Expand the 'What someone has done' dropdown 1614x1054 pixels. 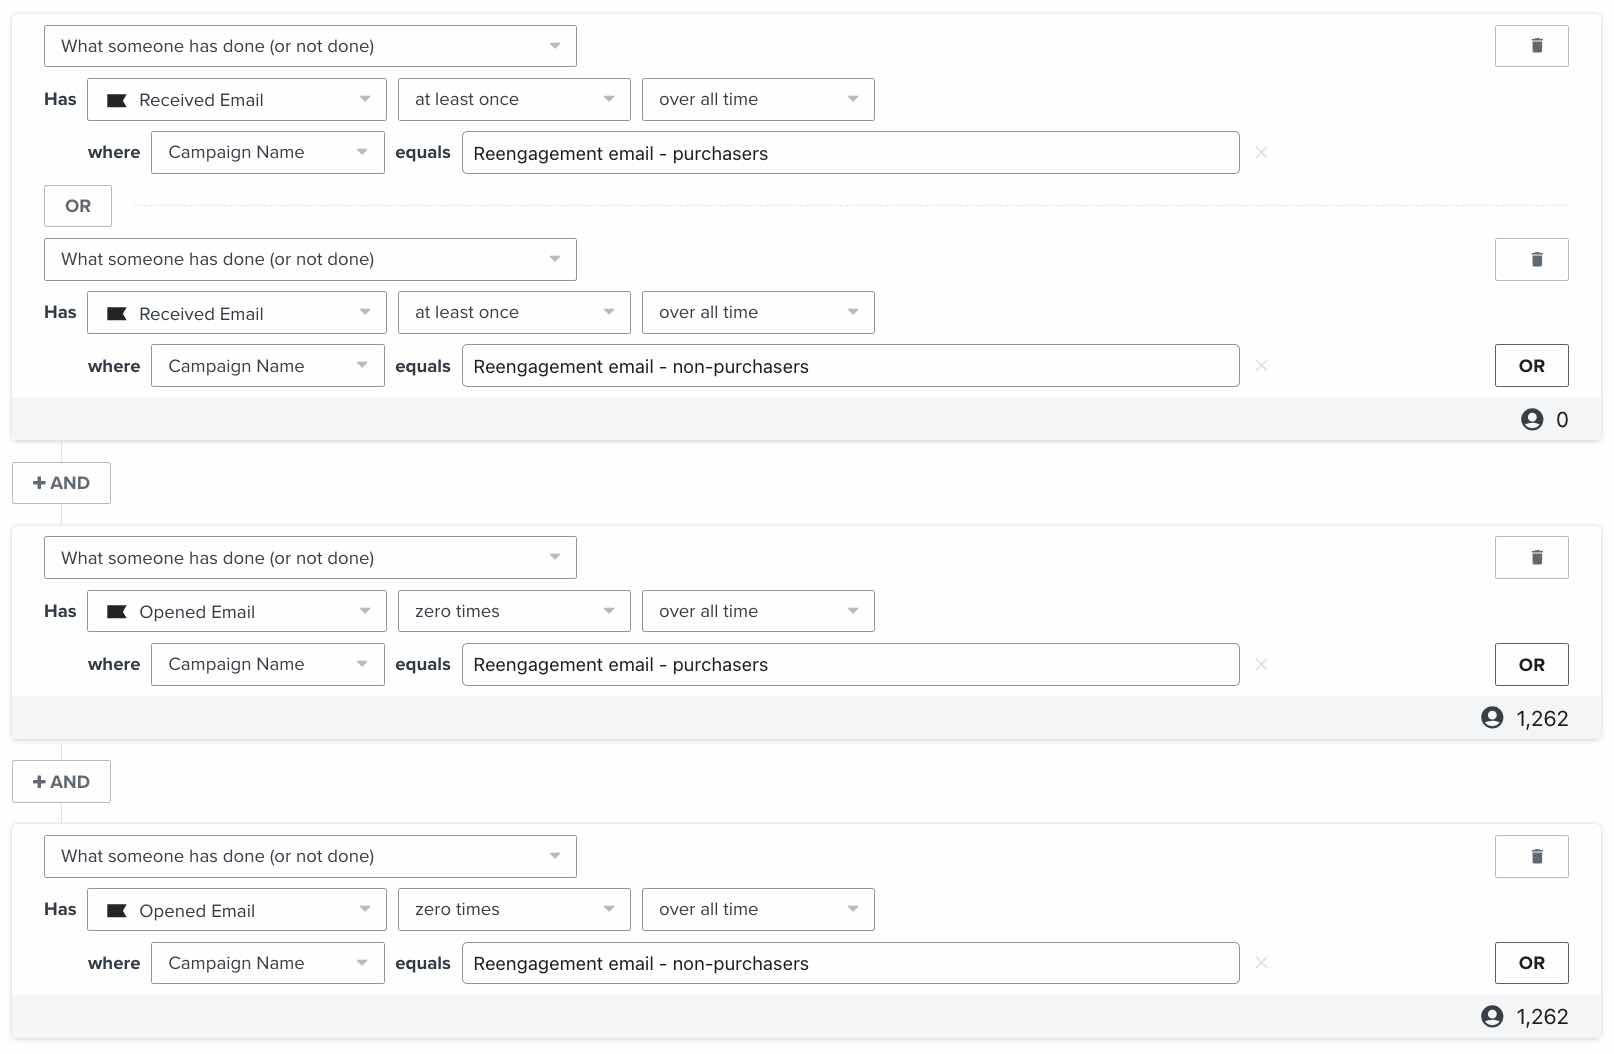310,45
